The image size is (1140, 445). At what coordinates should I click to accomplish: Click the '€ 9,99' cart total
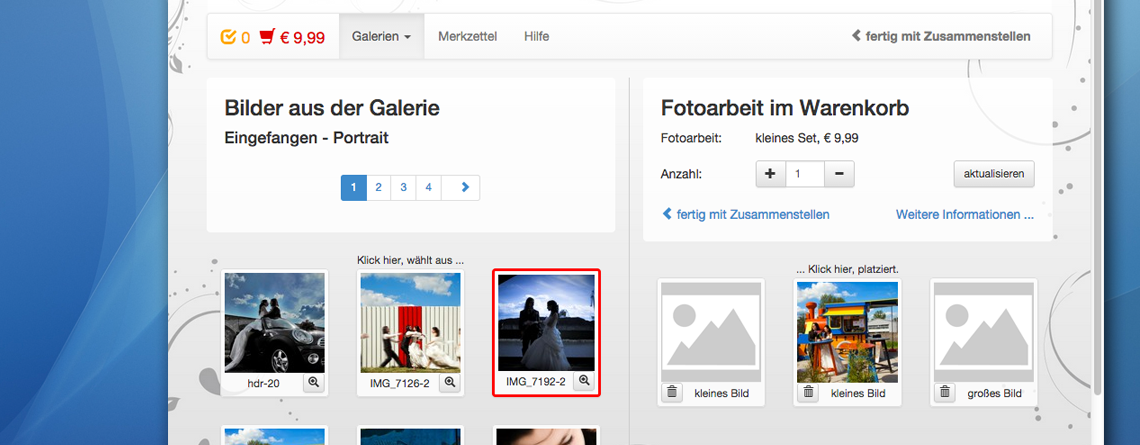coord(302,38)
